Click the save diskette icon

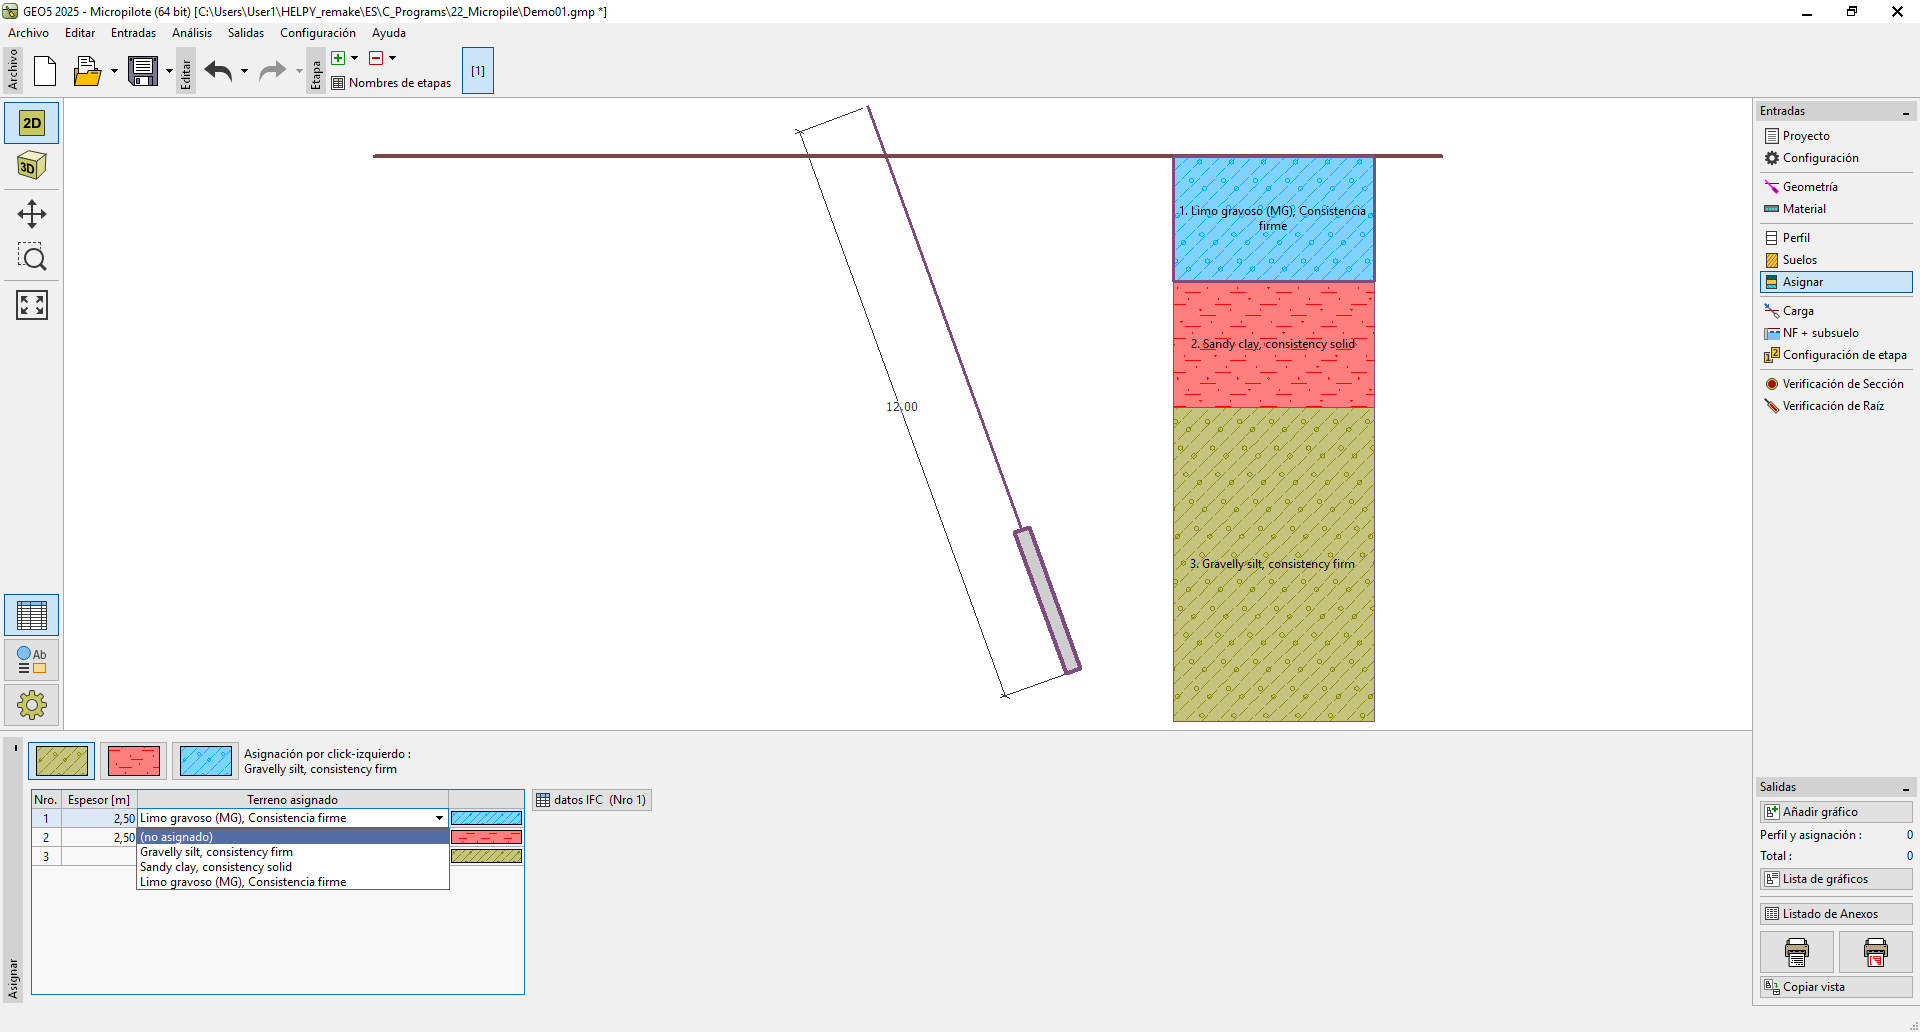143,71
